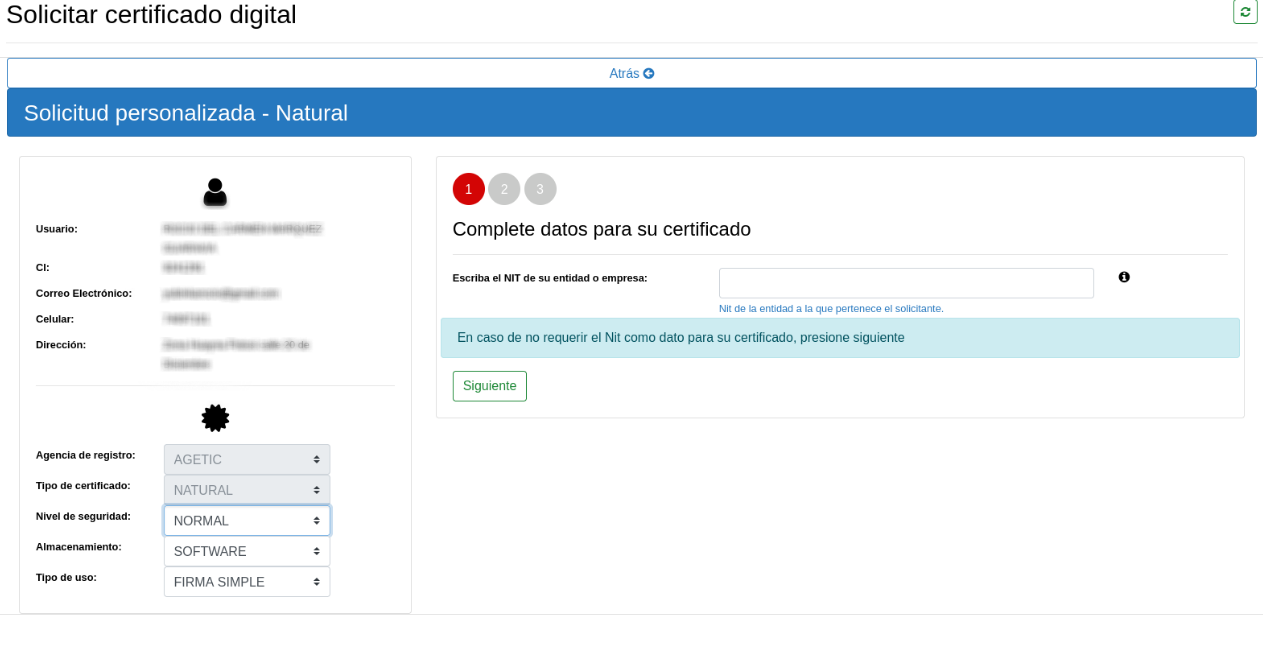Click the certificate badge icon
Image resolution: width=1263 pixels, height=672 pixels.
coord(215,418)
